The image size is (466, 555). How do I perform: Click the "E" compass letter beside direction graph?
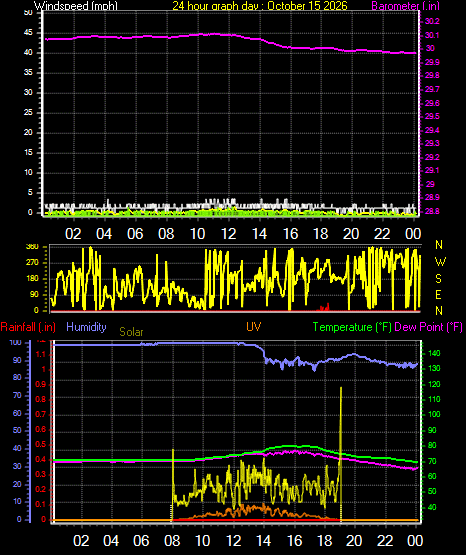[439, 294]
